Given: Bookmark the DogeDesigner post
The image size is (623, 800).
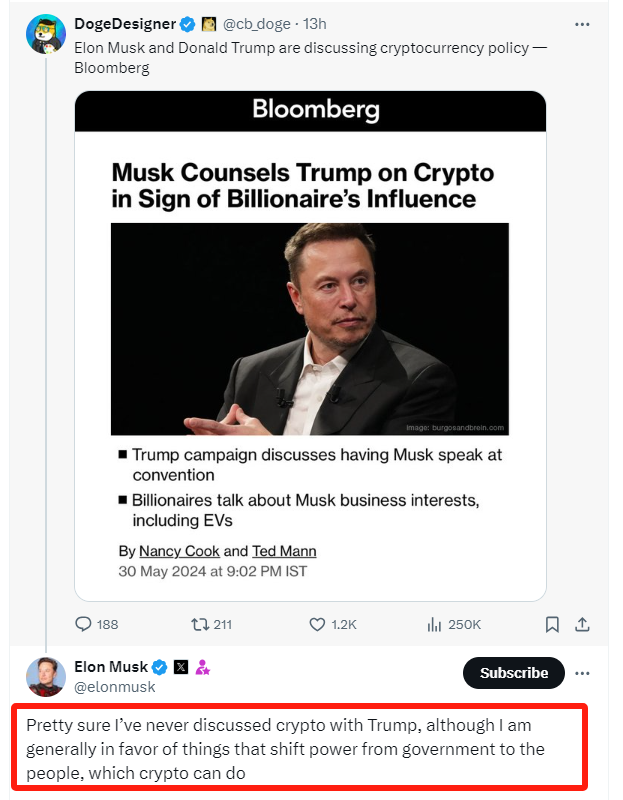Looking at the screenshot, I should click(552, 624).
